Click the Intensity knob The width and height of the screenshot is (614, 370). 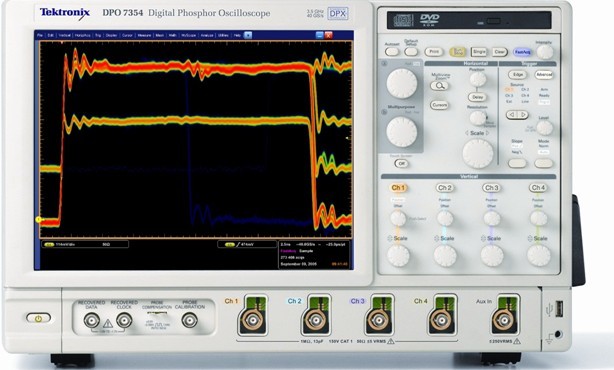544,52
